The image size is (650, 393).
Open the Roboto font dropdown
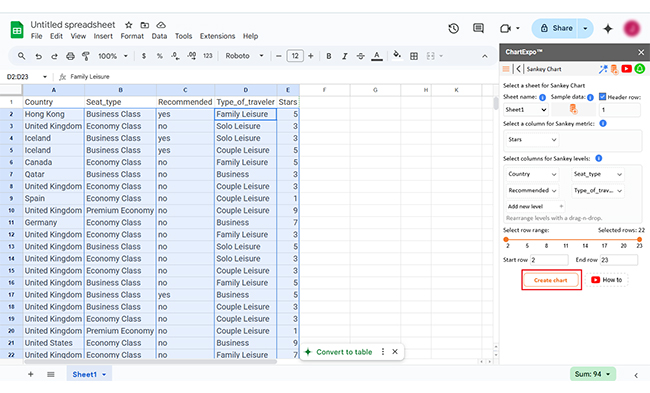[x=245, y=56]
